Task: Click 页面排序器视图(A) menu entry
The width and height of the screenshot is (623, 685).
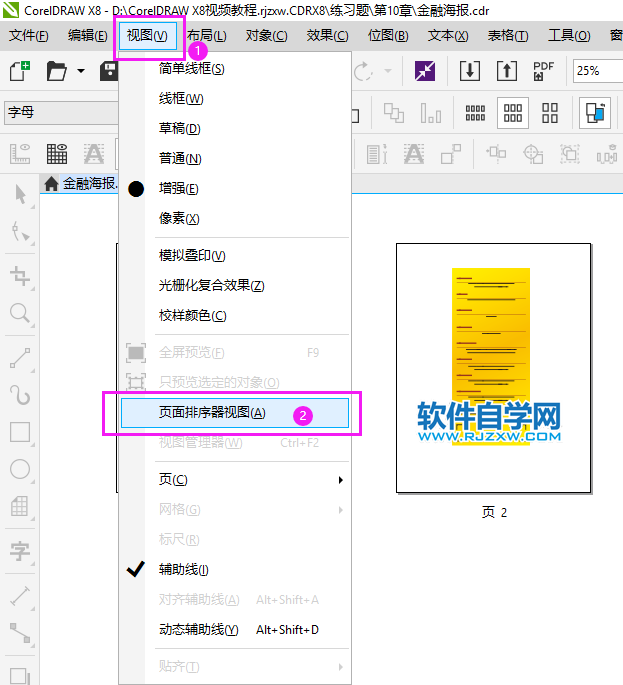Action: click(x=235, y=413)
